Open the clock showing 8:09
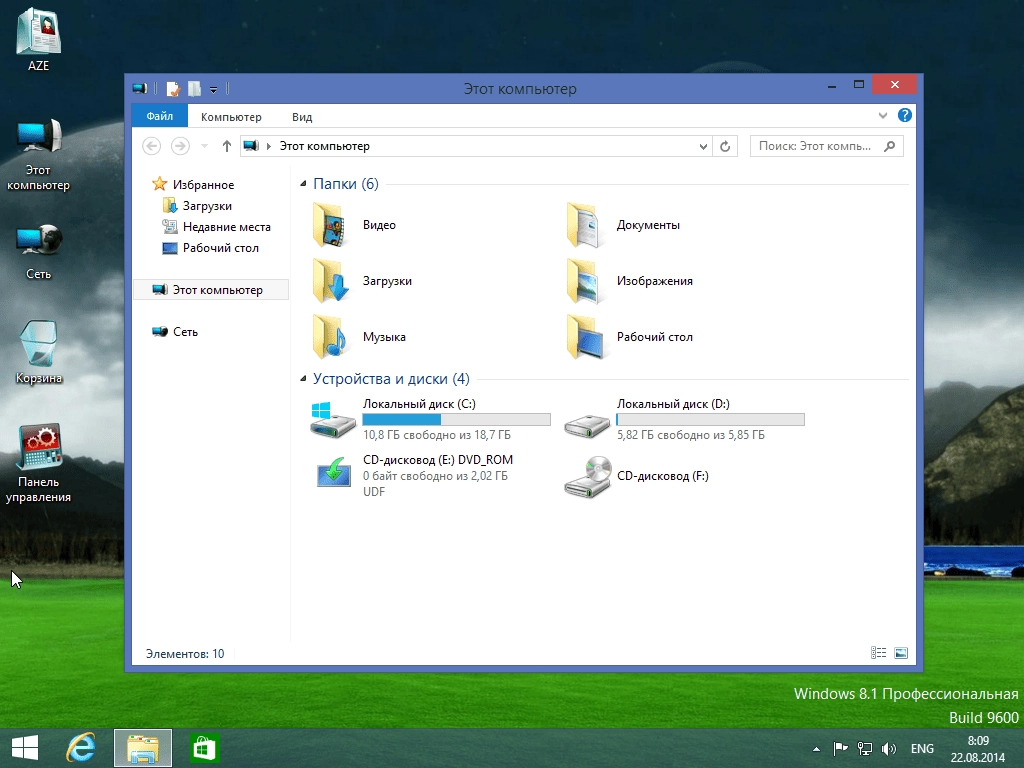 click(x=978, y=749)
